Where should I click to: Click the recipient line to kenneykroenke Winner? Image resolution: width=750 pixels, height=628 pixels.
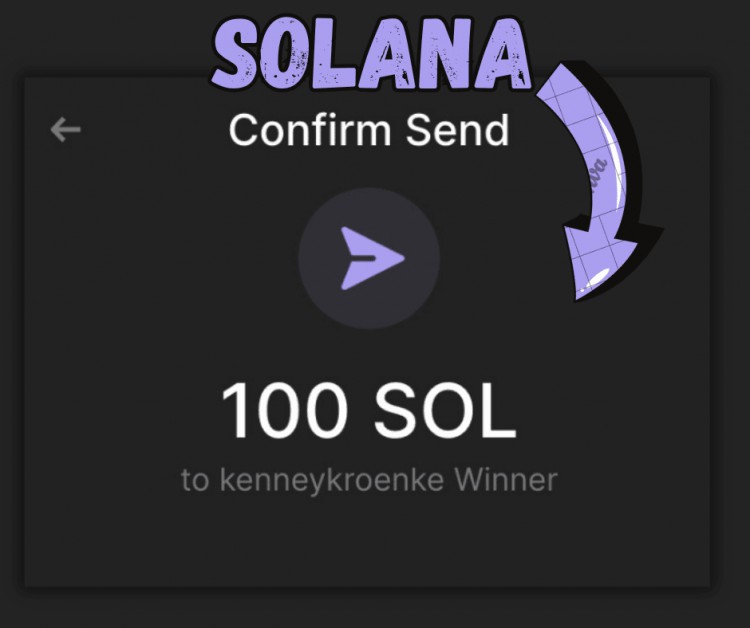369,480
